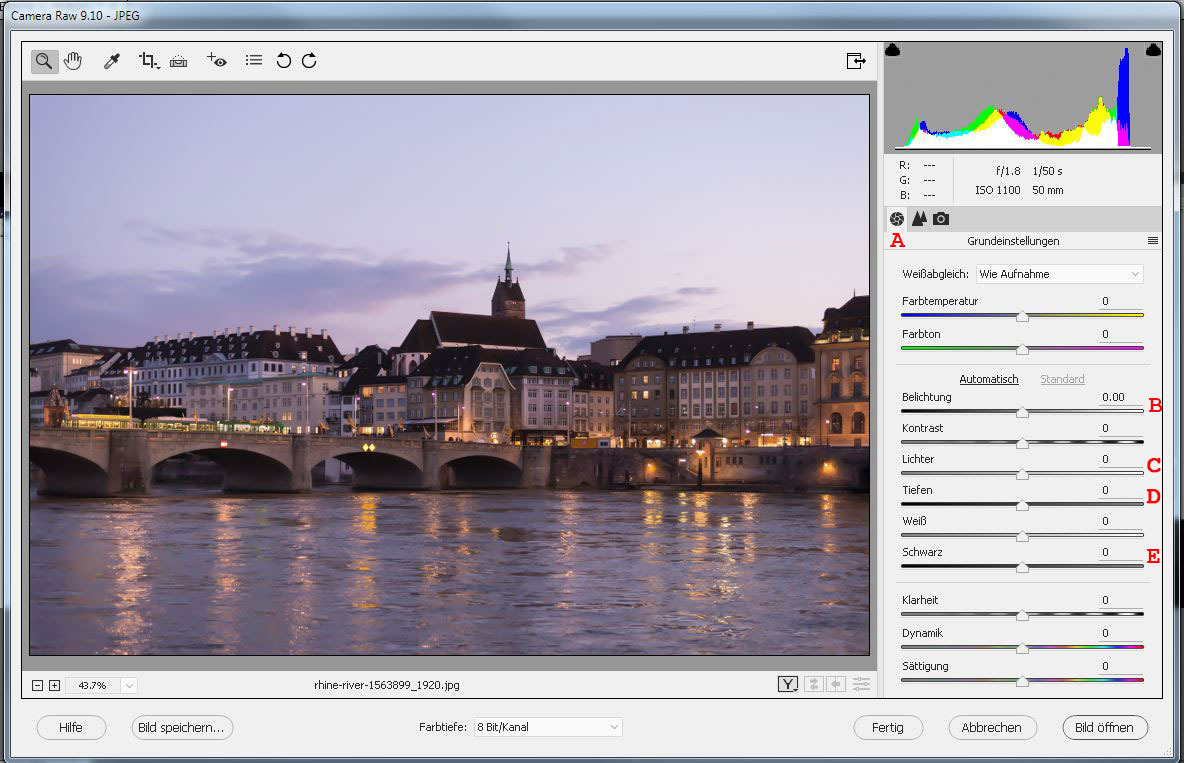Expand the Farbtiefe 8 Bit/Kanal dropdown
The image size is (1184, 763).
547,727
